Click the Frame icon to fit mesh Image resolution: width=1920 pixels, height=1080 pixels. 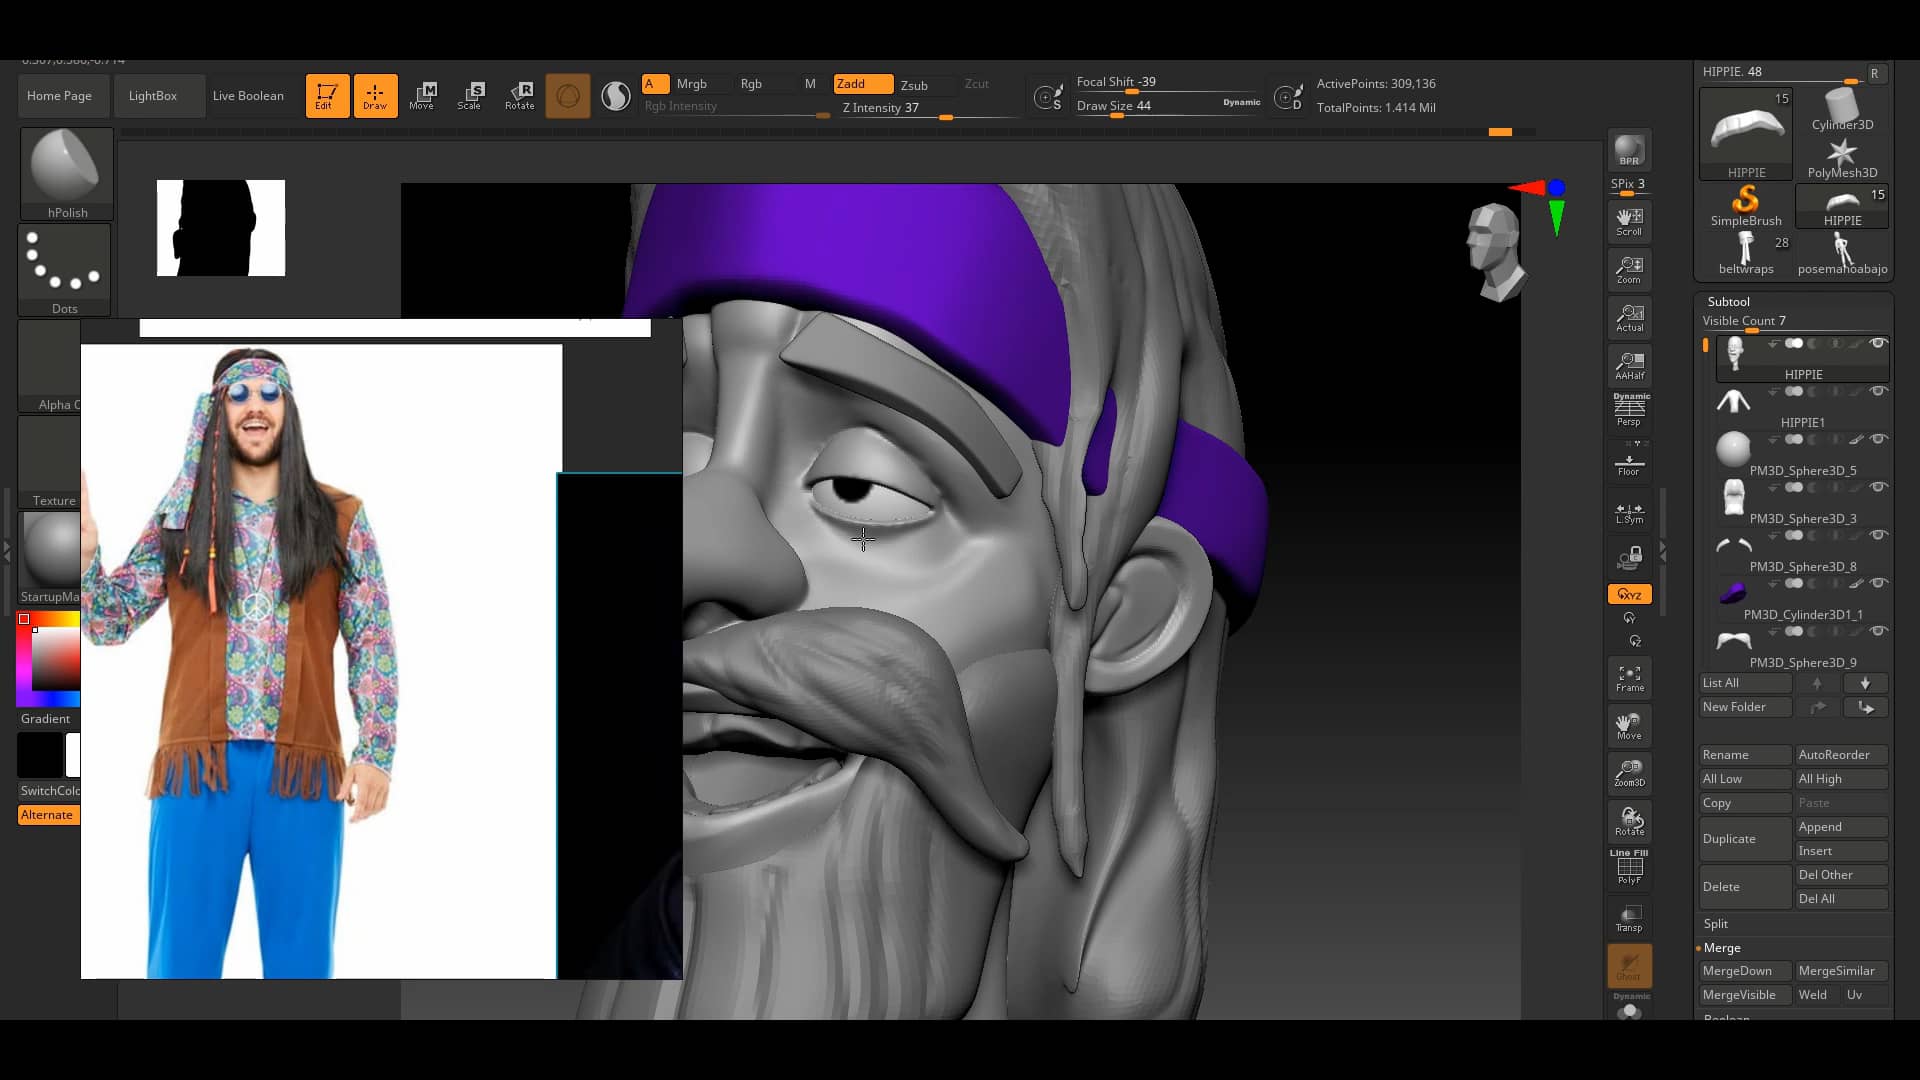point(1629,677)
